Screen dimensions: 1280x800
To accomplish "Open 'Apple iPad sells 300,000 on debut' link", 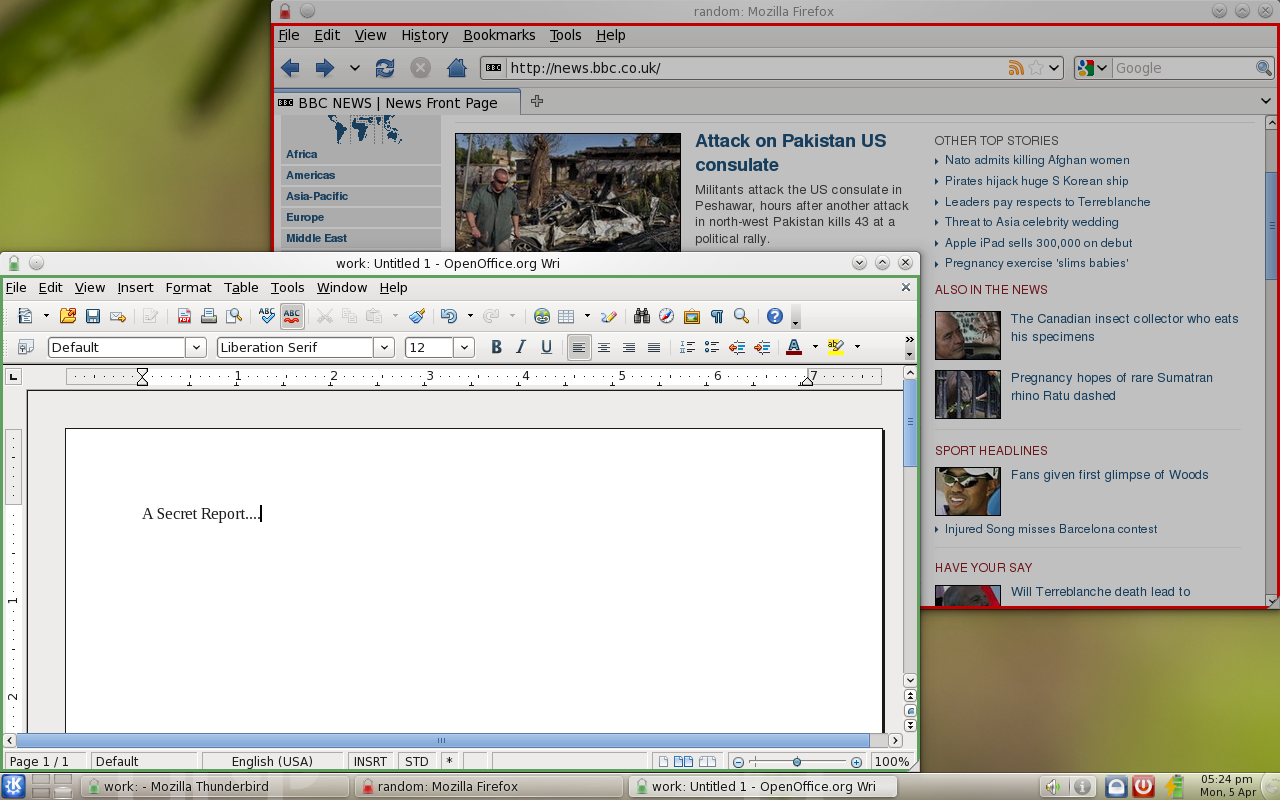I will pos(1039,243).
